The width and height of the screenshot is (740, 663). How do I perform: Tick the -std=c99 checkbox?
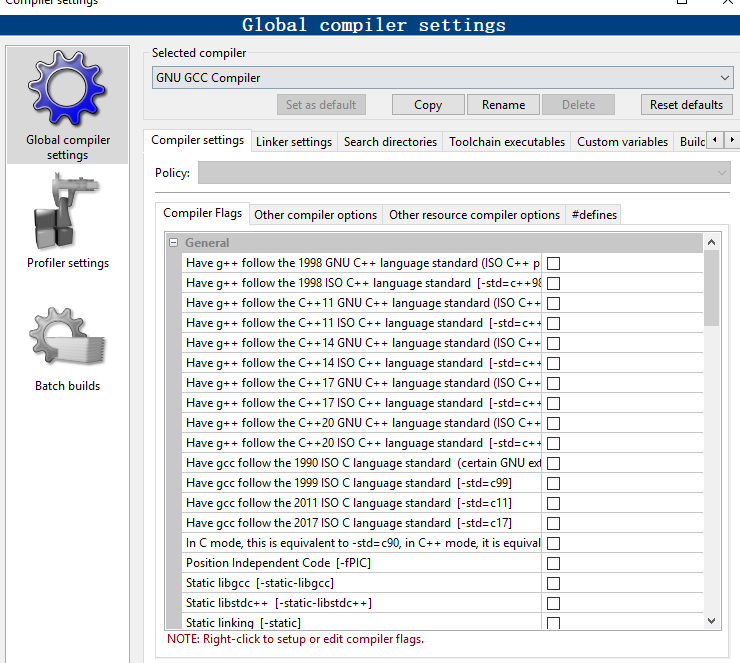(553, 483)
